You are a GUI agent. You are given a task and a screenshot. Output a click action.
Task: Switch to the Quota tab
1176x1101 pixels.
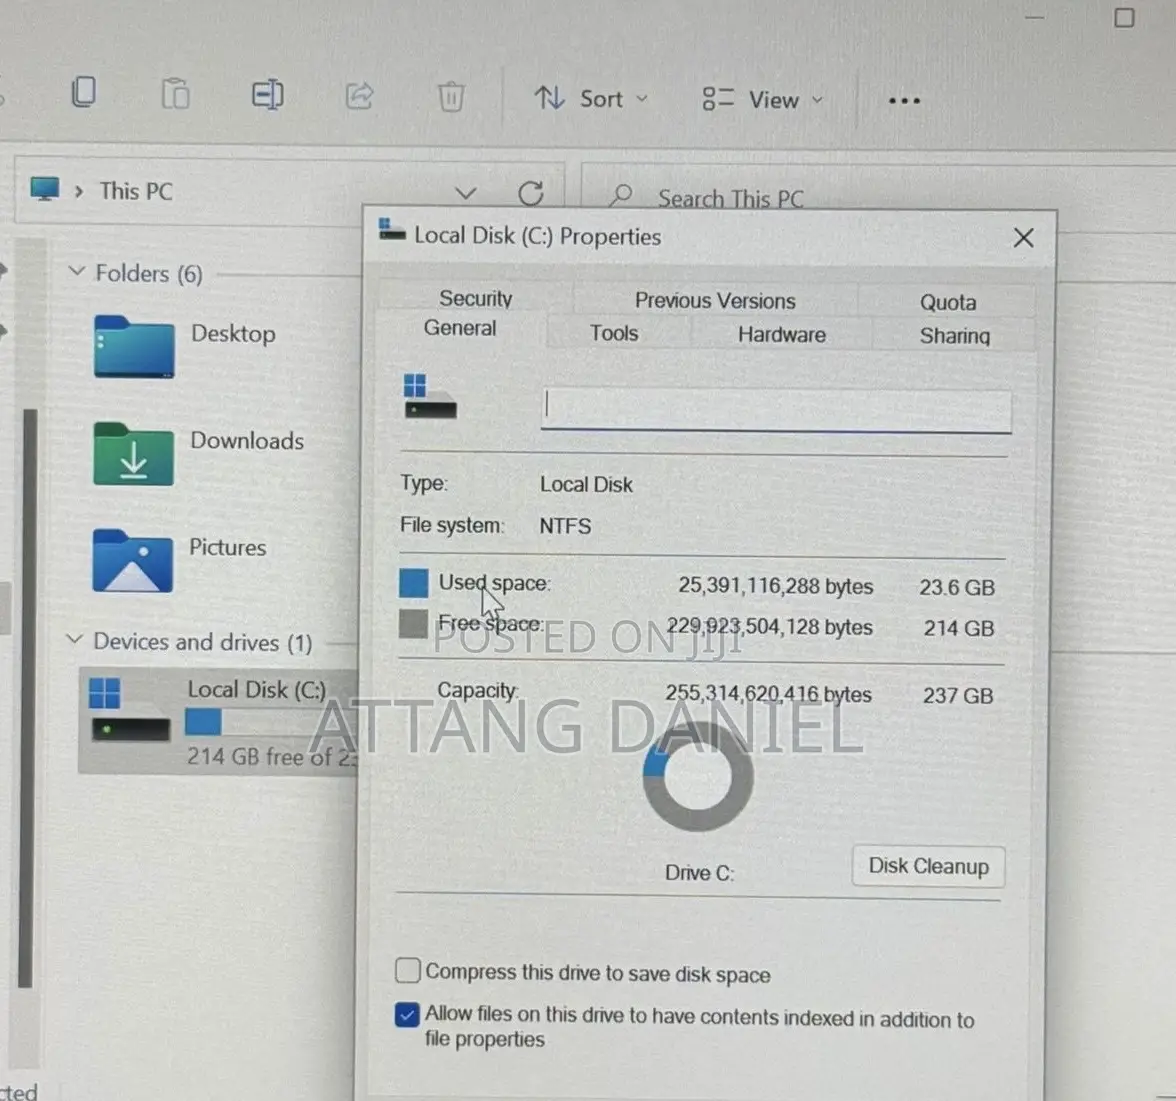pyautogui.click(x=948, y=302)
